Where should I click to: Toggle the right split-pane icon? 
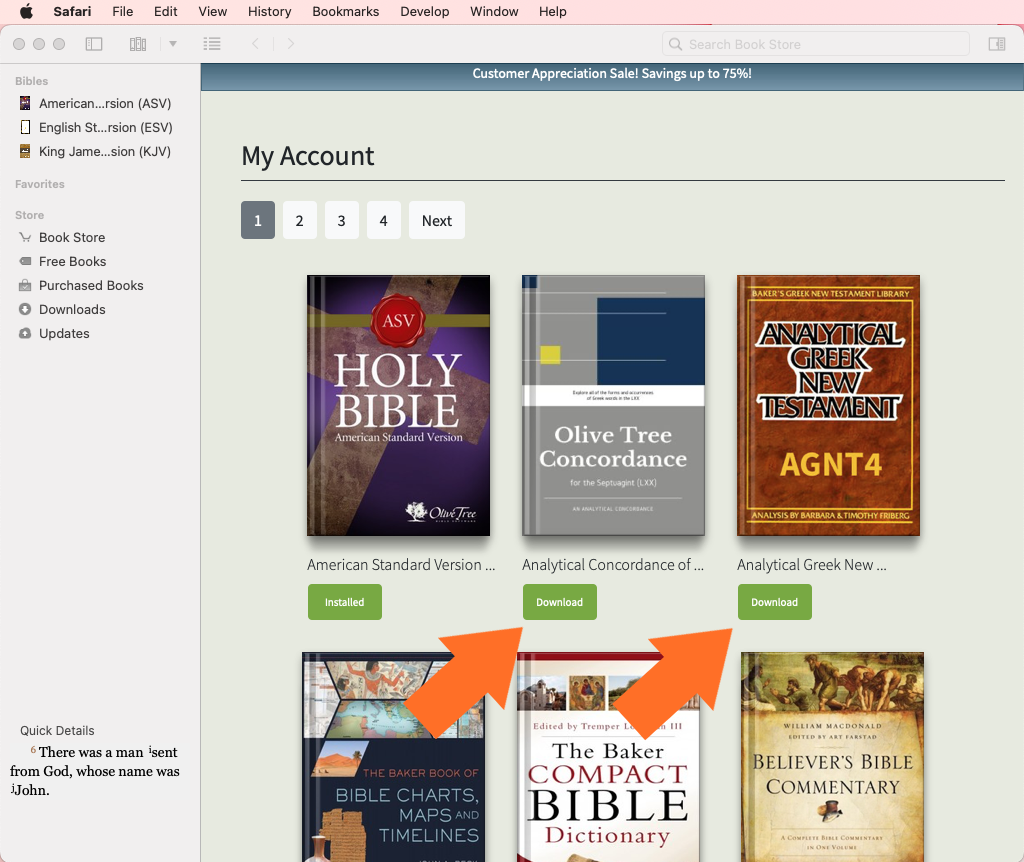pyautogui.click(x=997, y=44)
